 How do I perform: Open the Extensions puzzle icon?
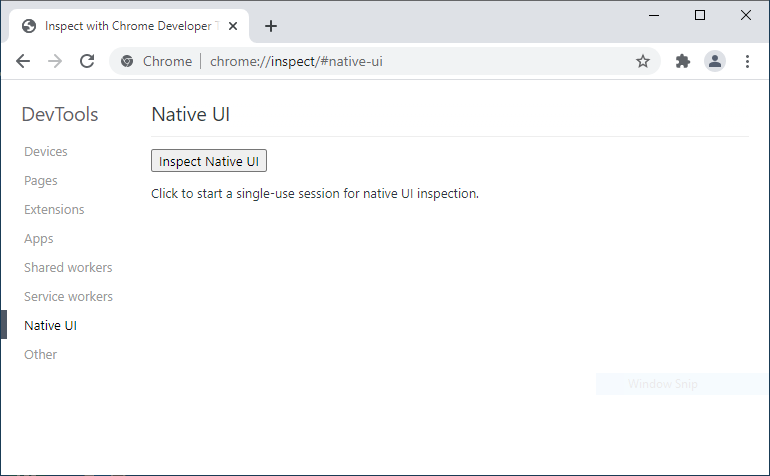(683, 61)
